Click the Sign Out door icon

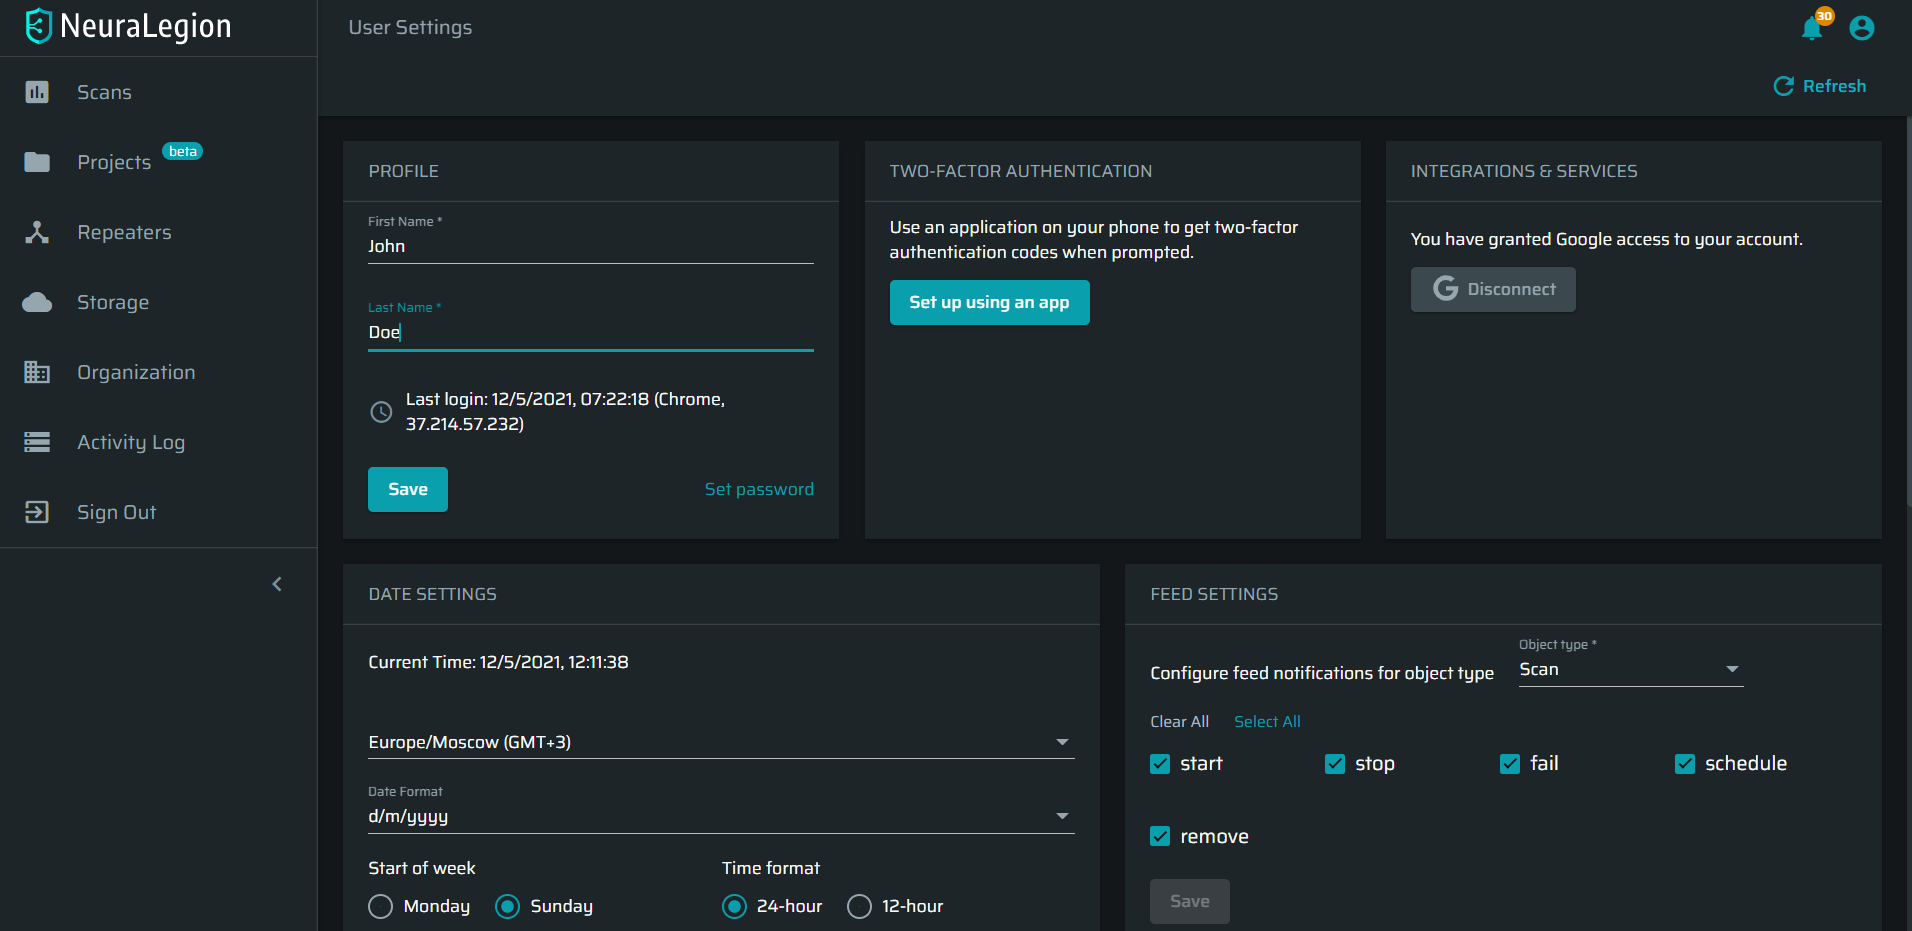37,512
